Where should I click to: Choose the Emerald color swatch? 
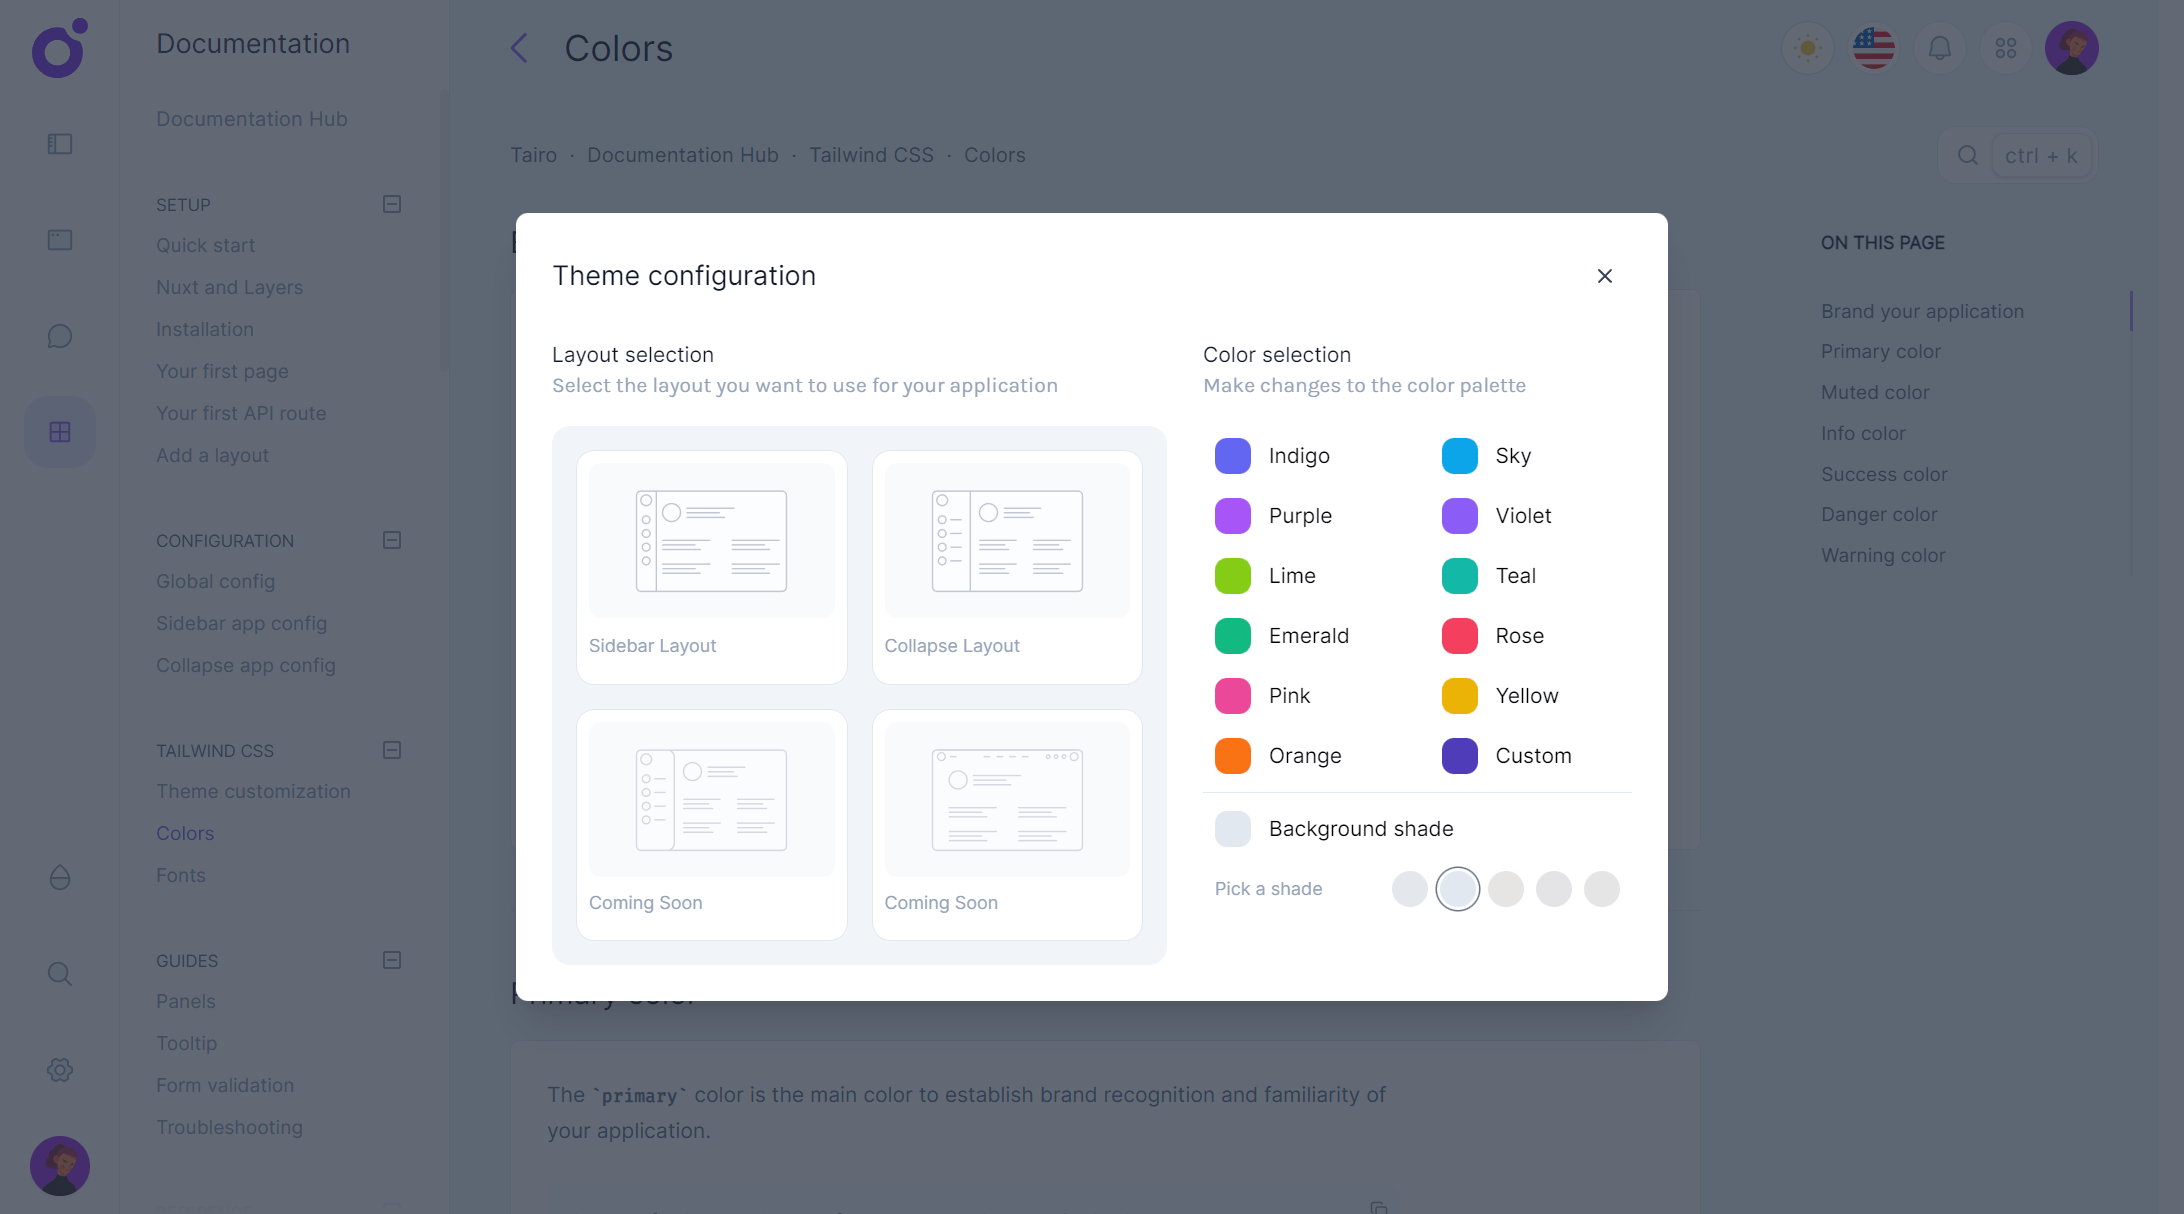(x=1233, y=636)
